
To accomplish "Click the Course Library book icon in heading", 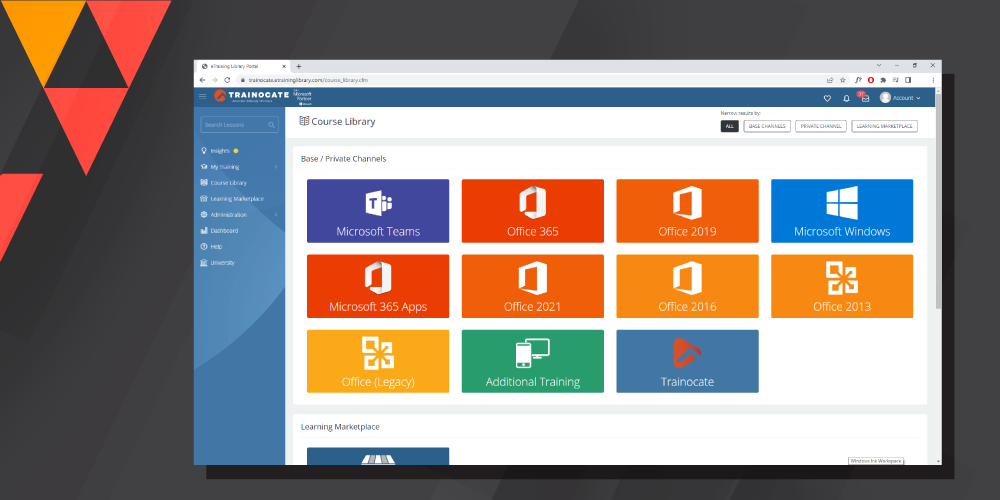I will click(304, 121).
